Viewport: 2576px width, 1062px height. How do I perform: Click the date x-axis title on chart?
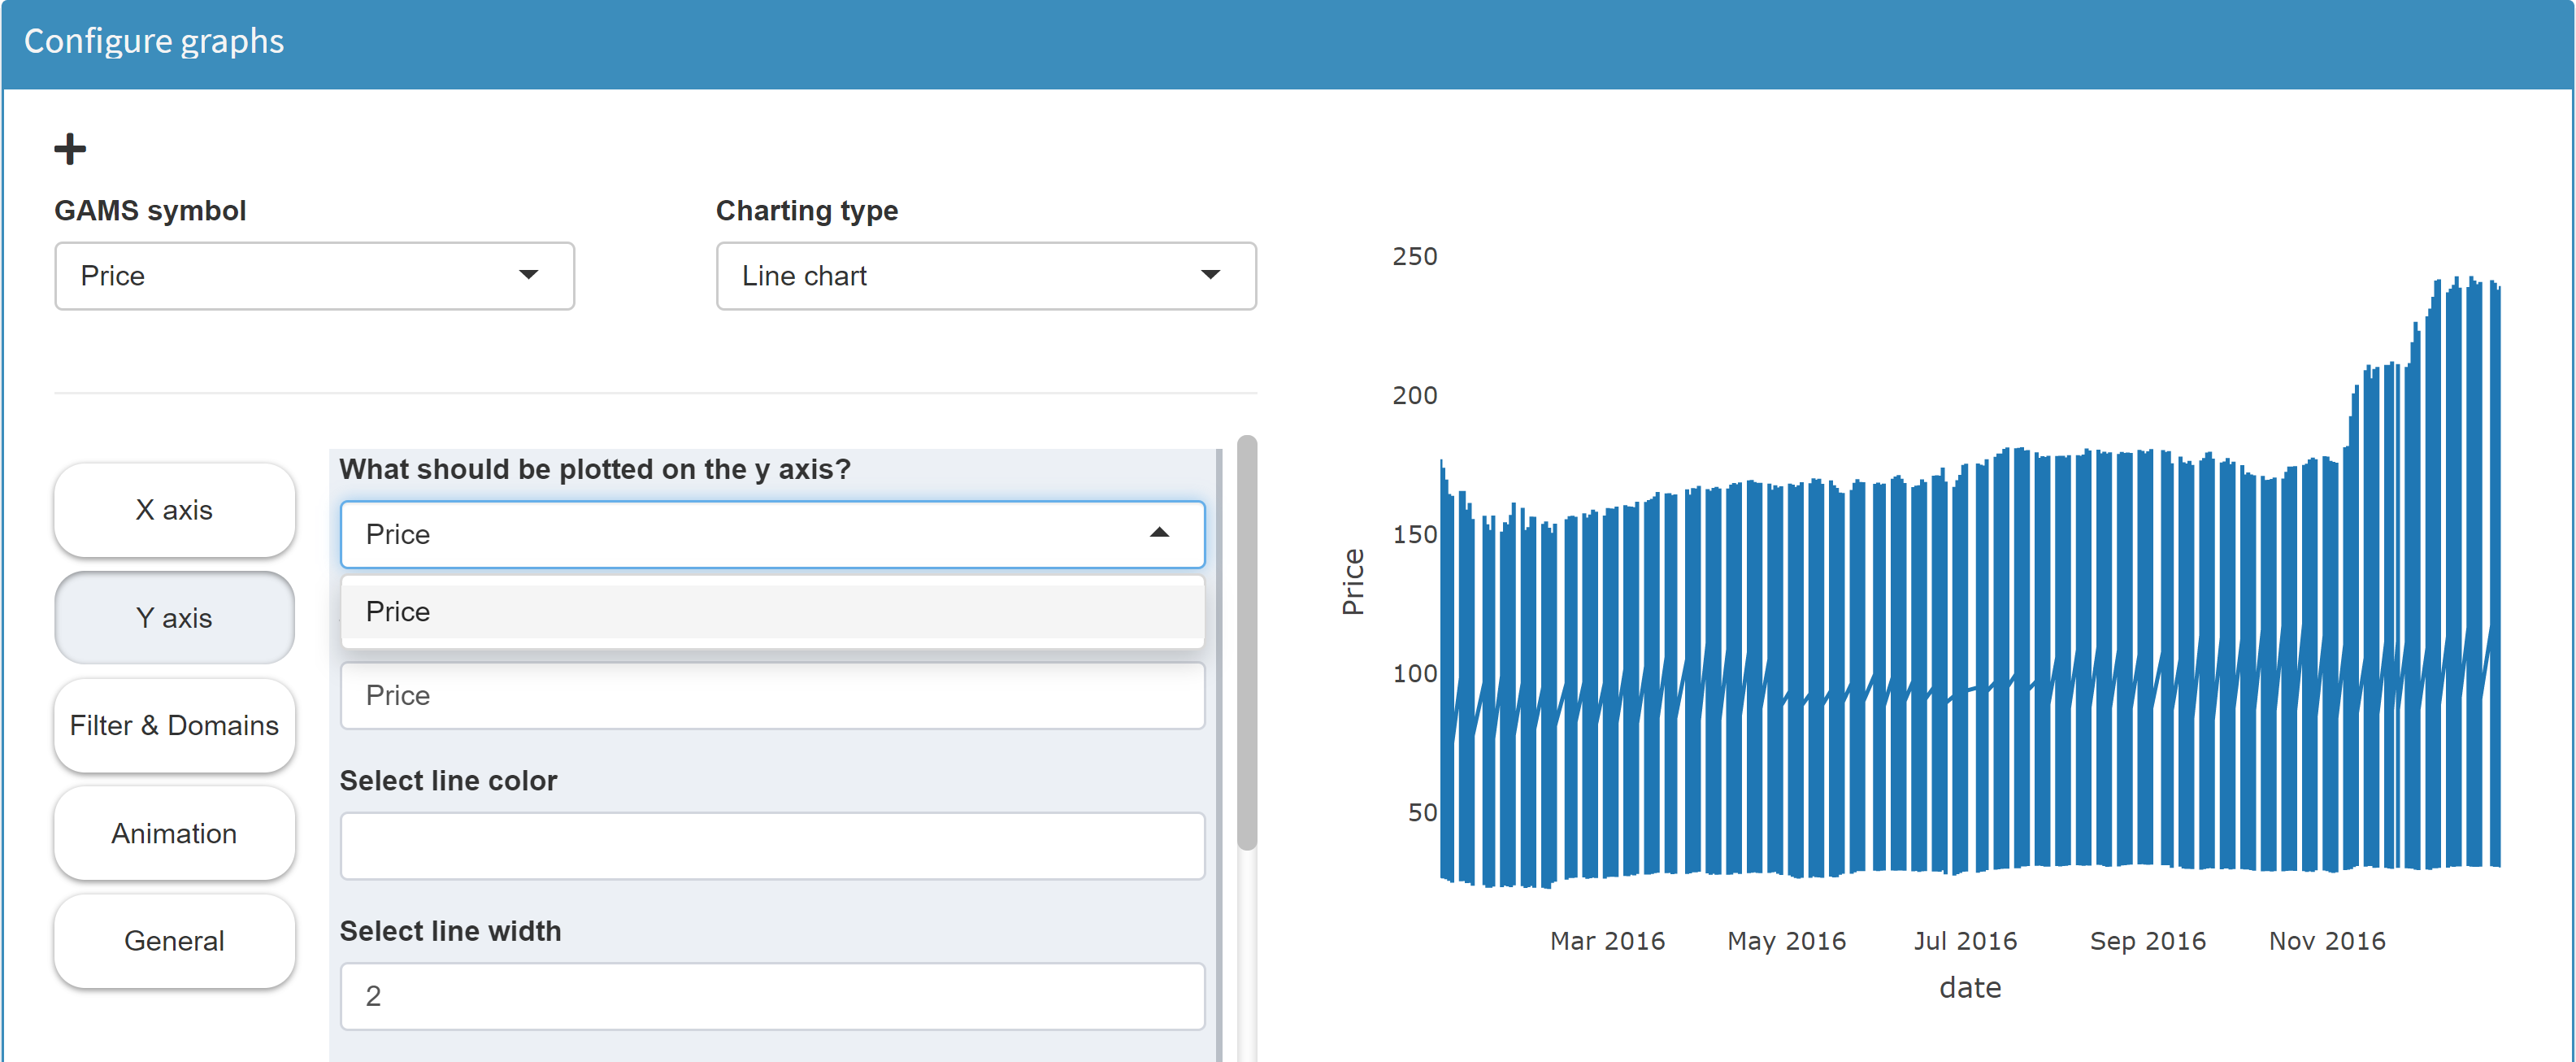point(1969,988)
